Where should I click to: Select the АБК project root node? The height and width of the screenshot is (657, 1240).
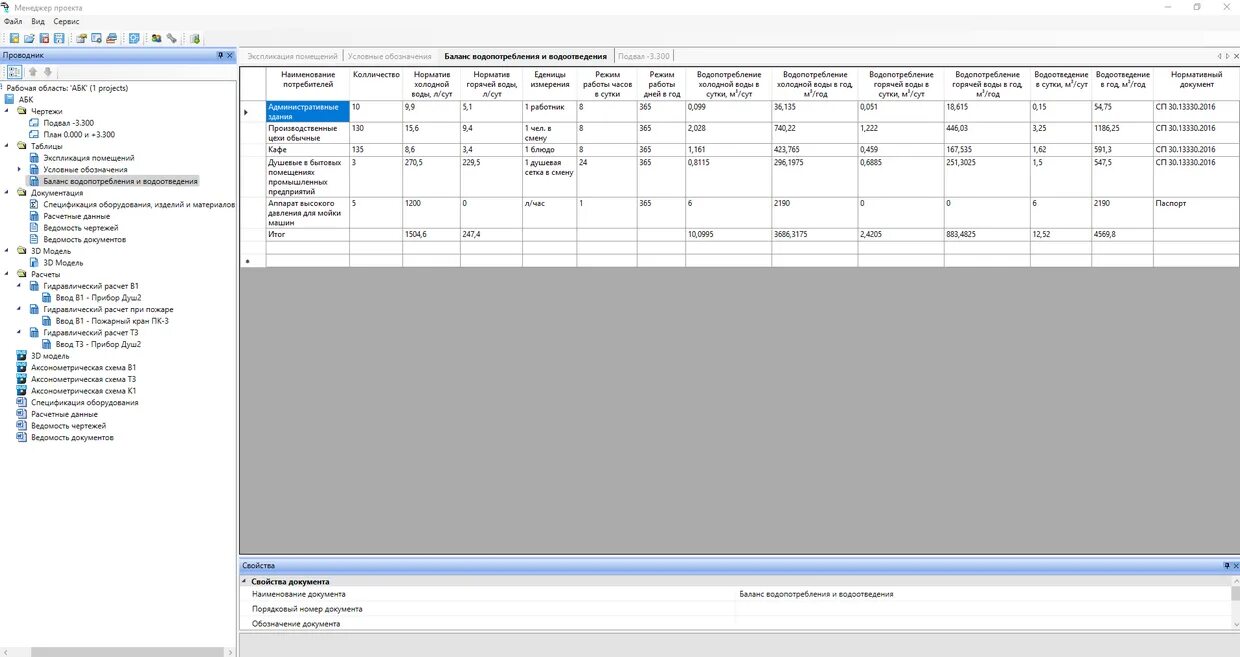pyautogui.click(x=26, y=99)
